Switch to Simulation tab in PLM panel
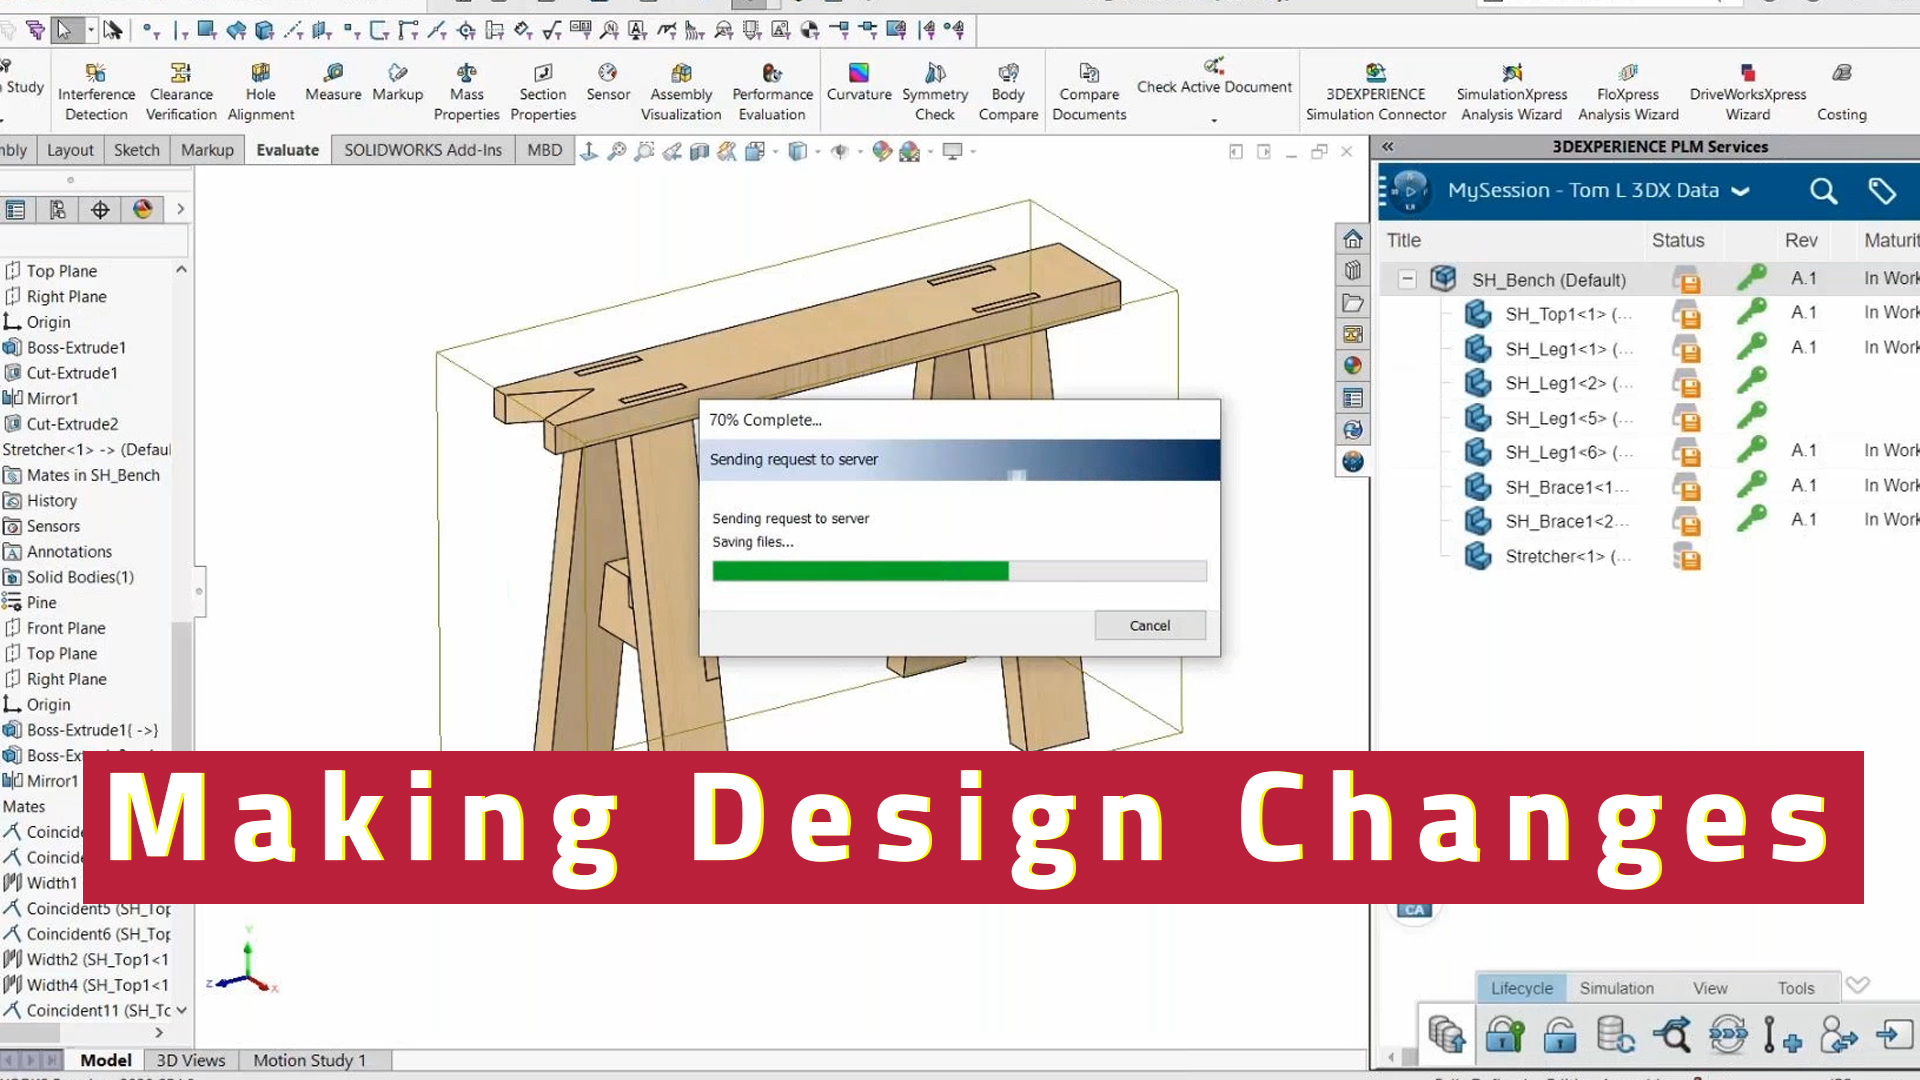The height and width of the screenshot is (1080, 1920). pyautogui.click(x=1616, y=988)
